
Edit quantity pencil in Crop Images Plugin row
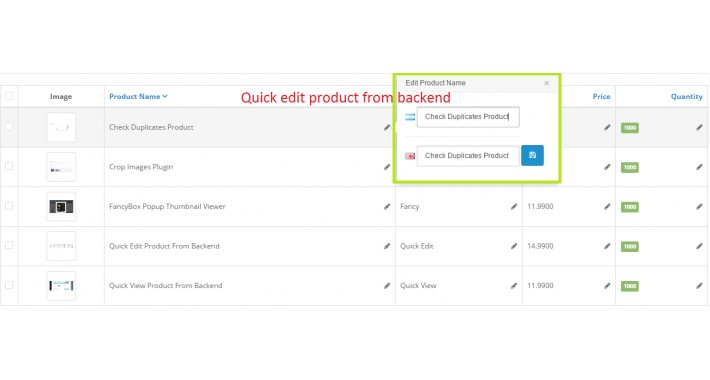tap(699, 167)
